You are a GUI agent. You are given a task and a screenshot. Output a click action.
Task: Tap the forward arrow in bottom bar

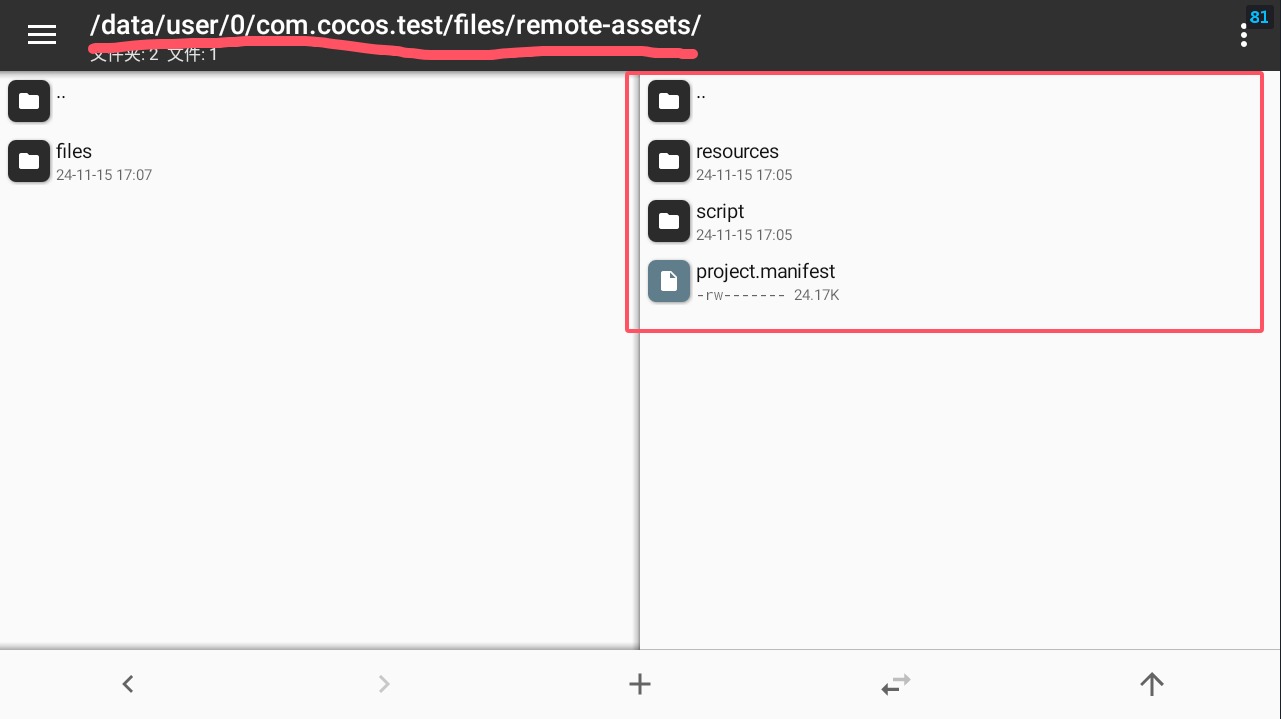tap(384, 684)
